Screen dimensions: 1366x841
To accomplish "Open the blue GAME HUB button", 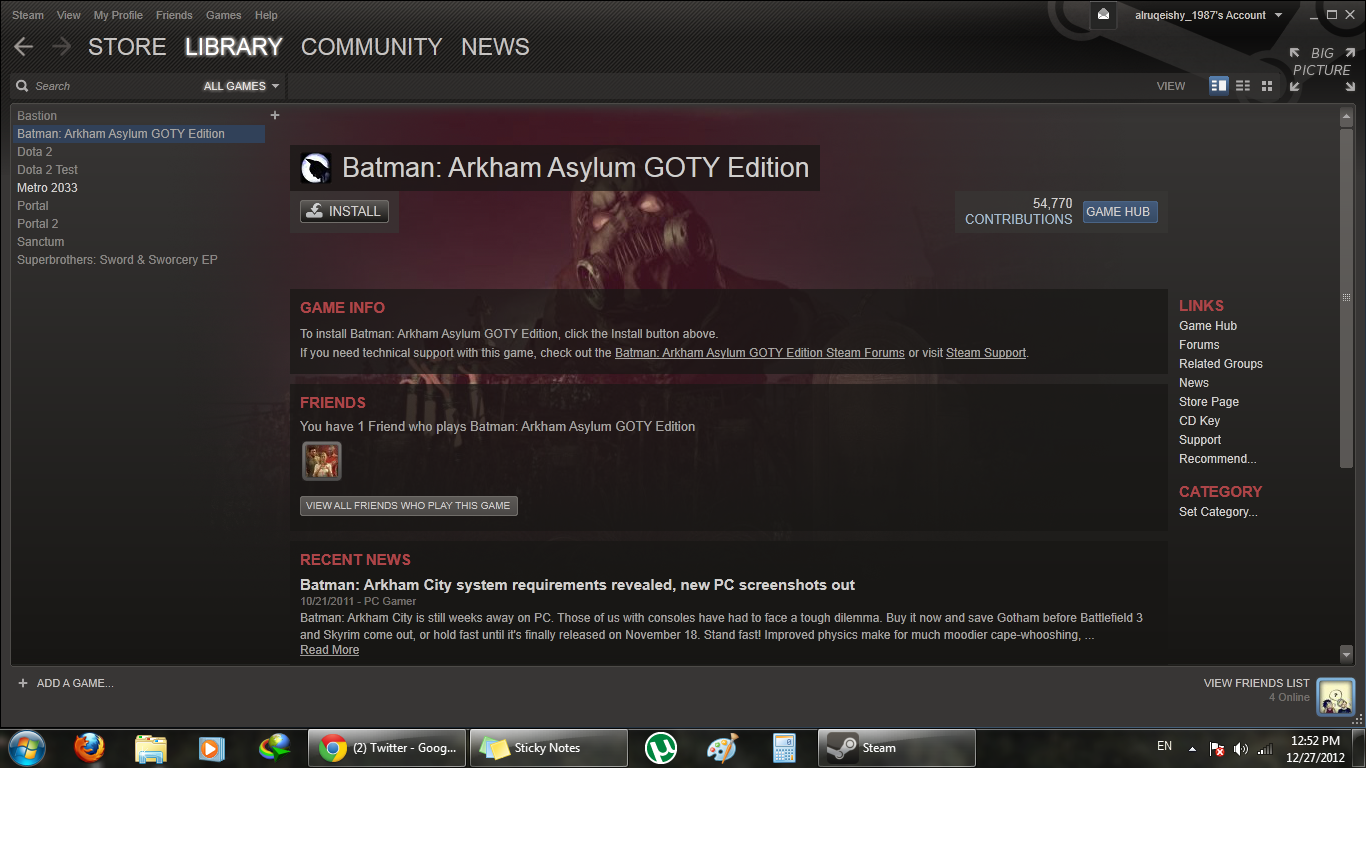I will point(1119,212).
